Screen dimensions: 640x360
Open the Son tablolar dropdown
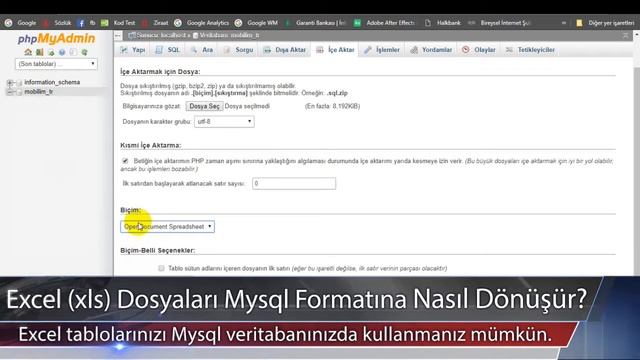56,64
